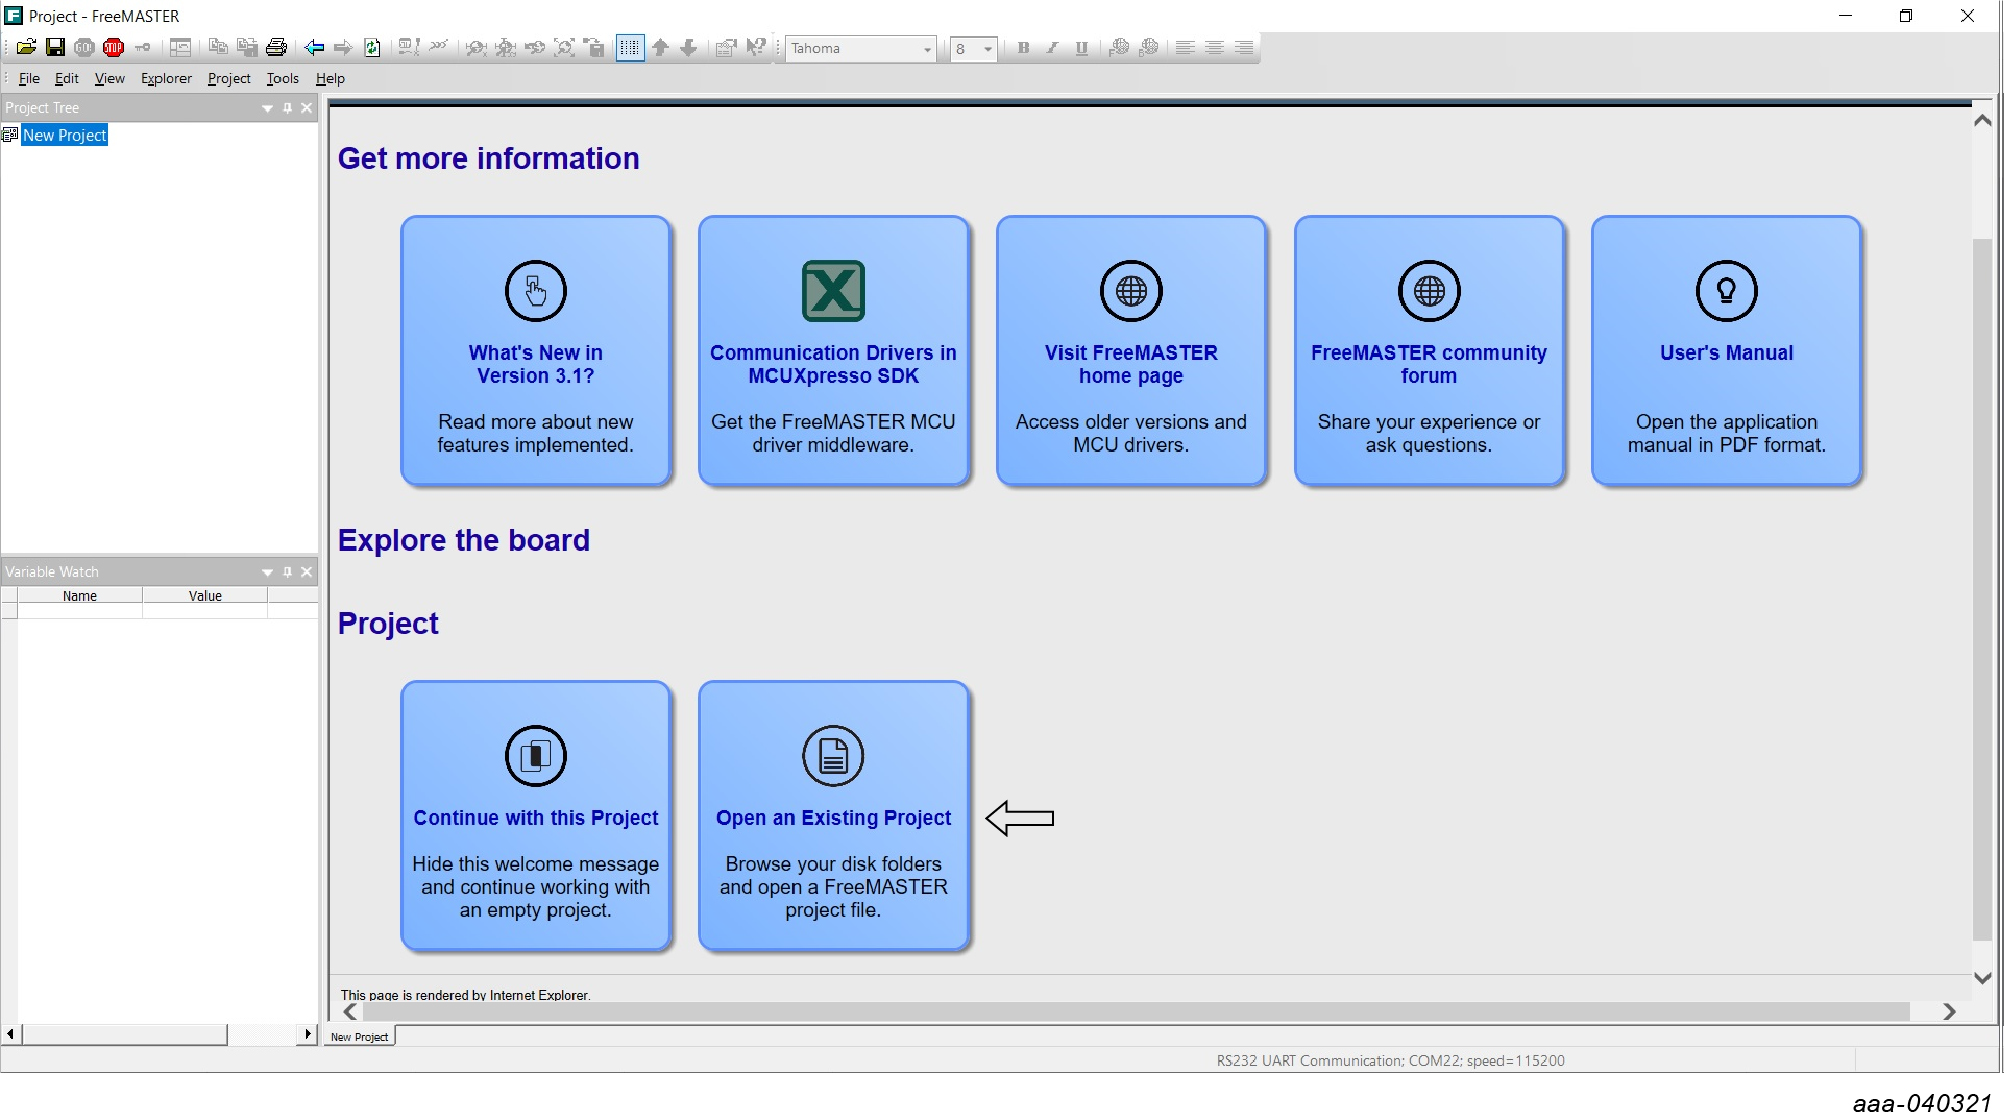Viewport: 2004px width, 1120px height.
Task: Open the font size dropdown
Action: point(988,48)
